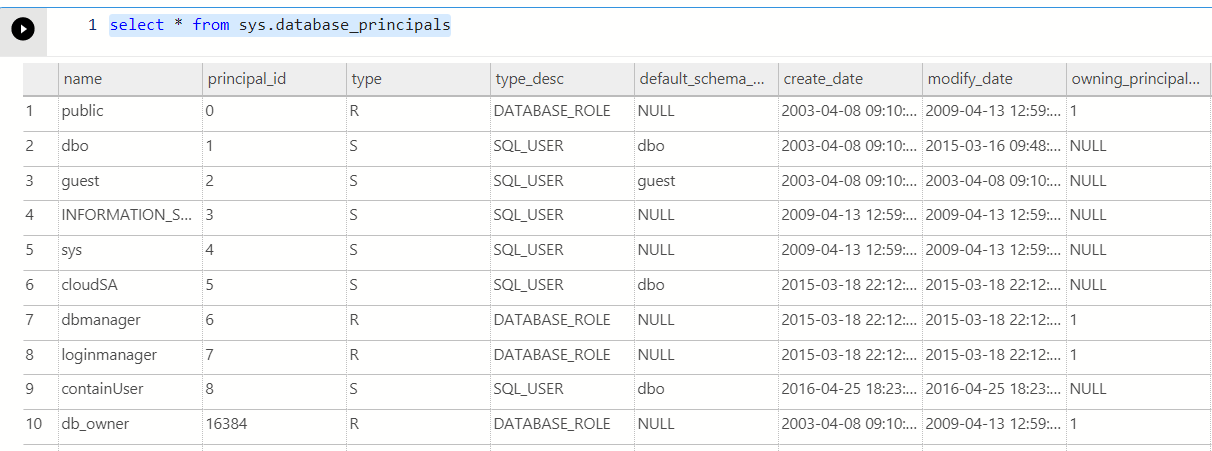1212x451 pixels.
Task: Click the 'sys' name cell
Action: point(130,250)
